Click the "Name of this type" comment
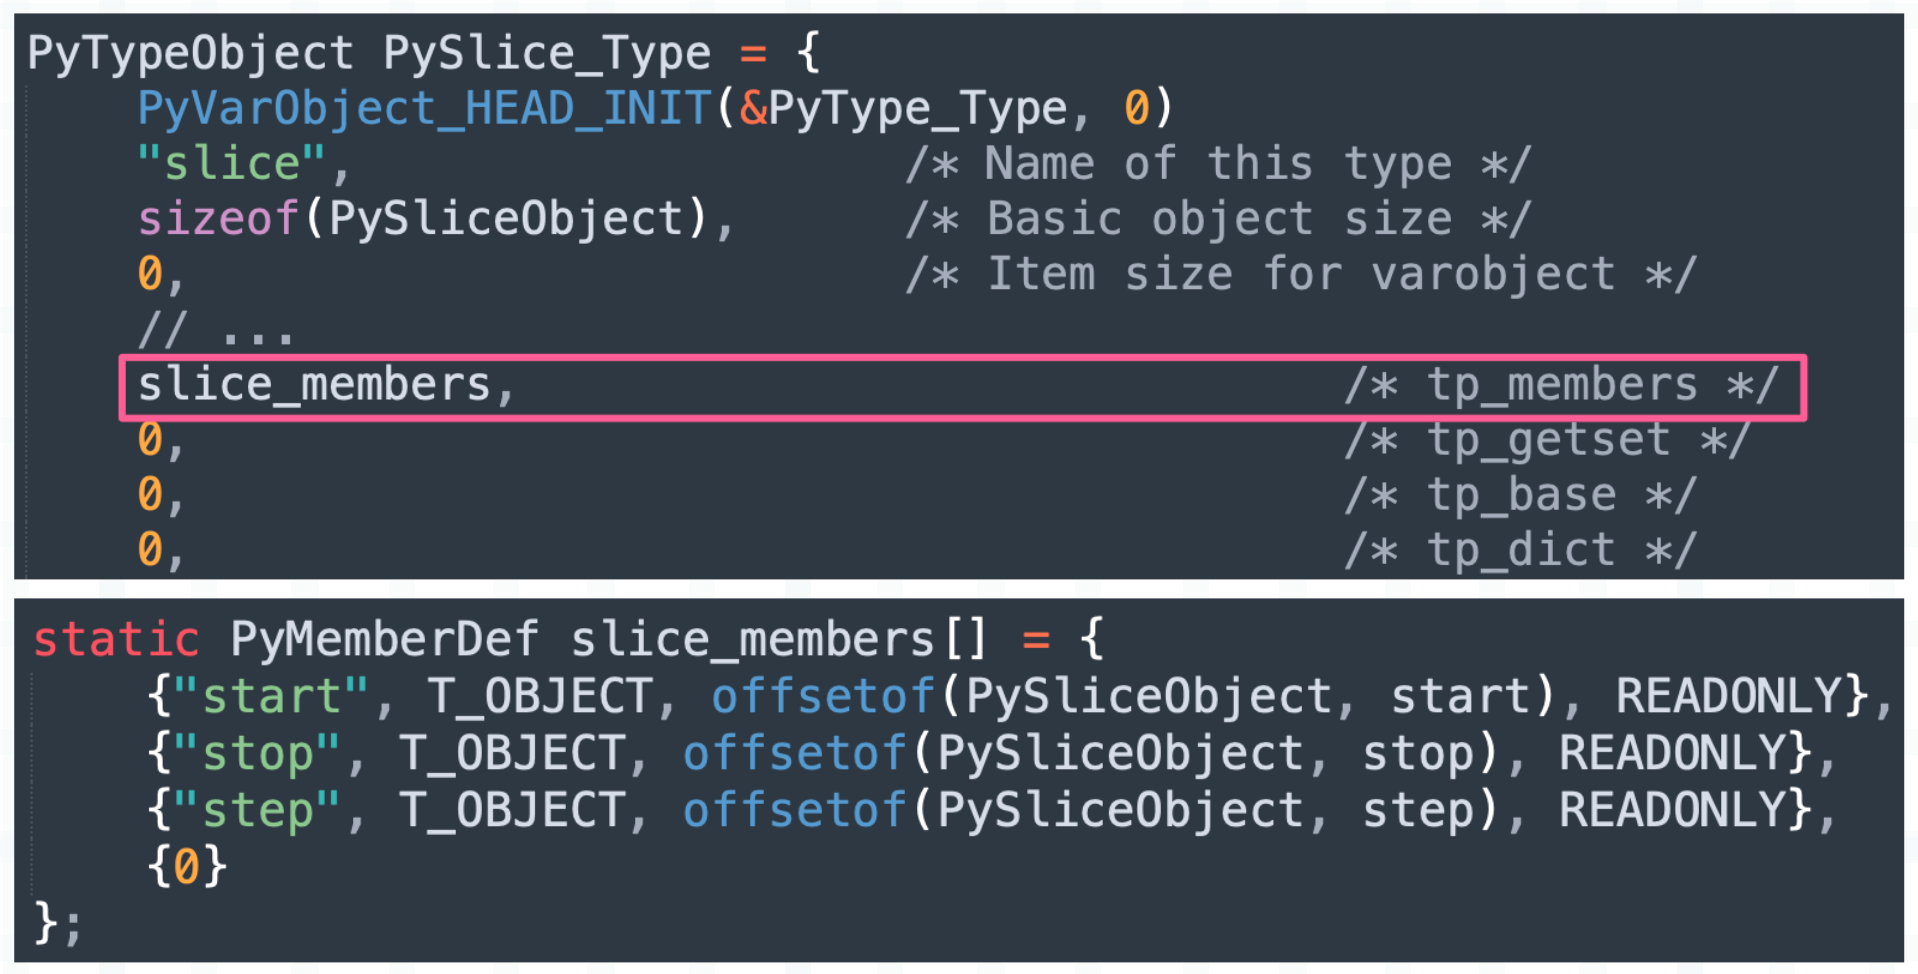This screenshot has height=974, width=1918. pos(1219,163)
